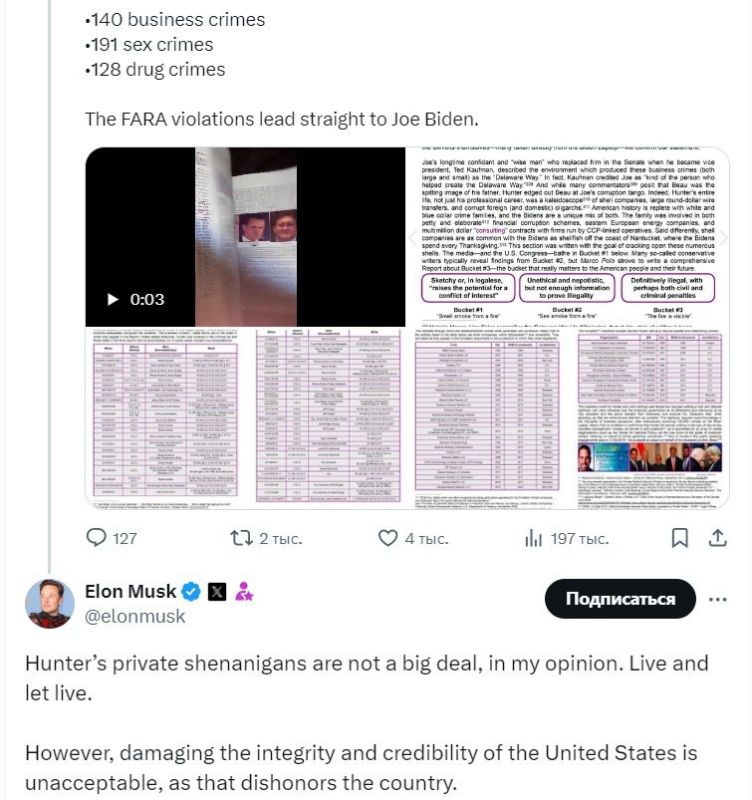The height and width of the screenshot is (800, 752).
Task: Open the bottom-left table image
Action: (x=245, y=417)
